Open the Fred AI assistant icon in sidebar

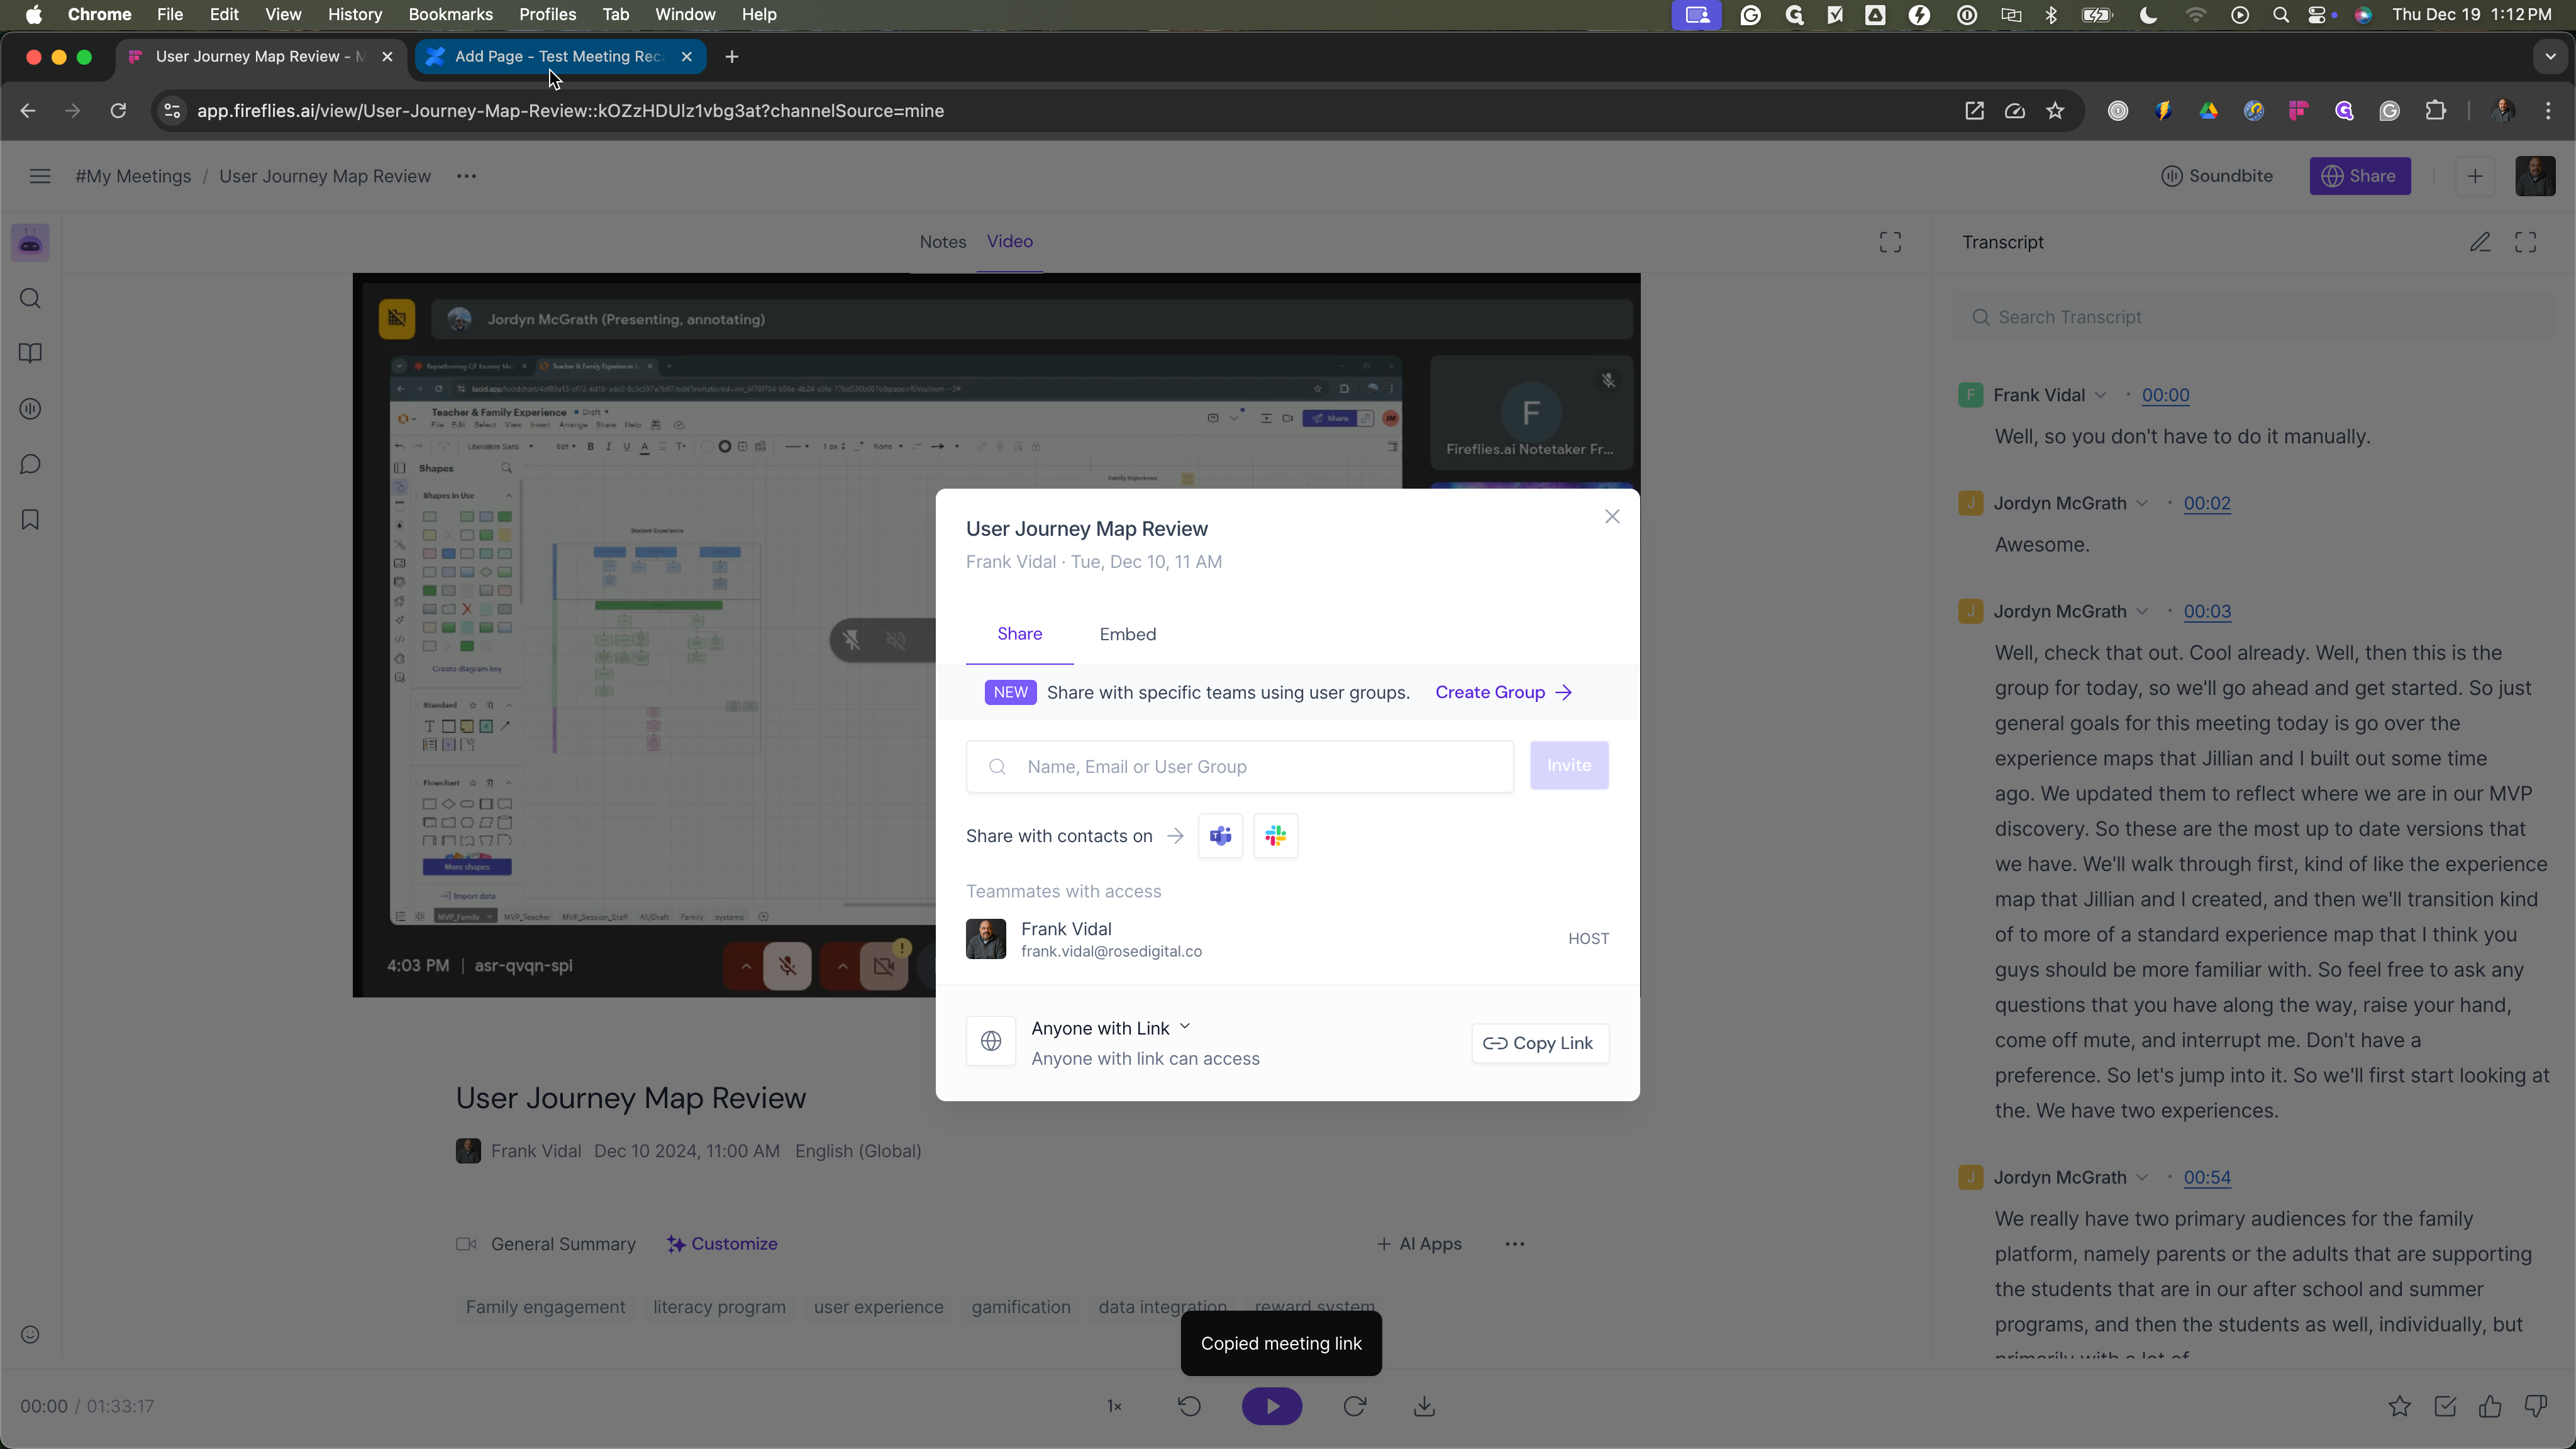[30, 243]
